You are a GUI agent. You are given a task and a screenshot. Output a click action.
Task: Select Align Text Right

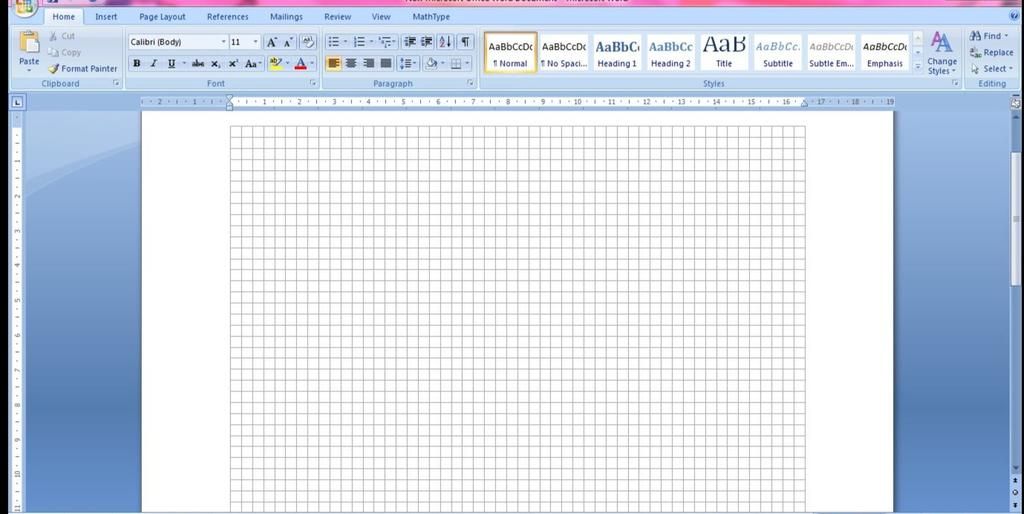(368, 63)
